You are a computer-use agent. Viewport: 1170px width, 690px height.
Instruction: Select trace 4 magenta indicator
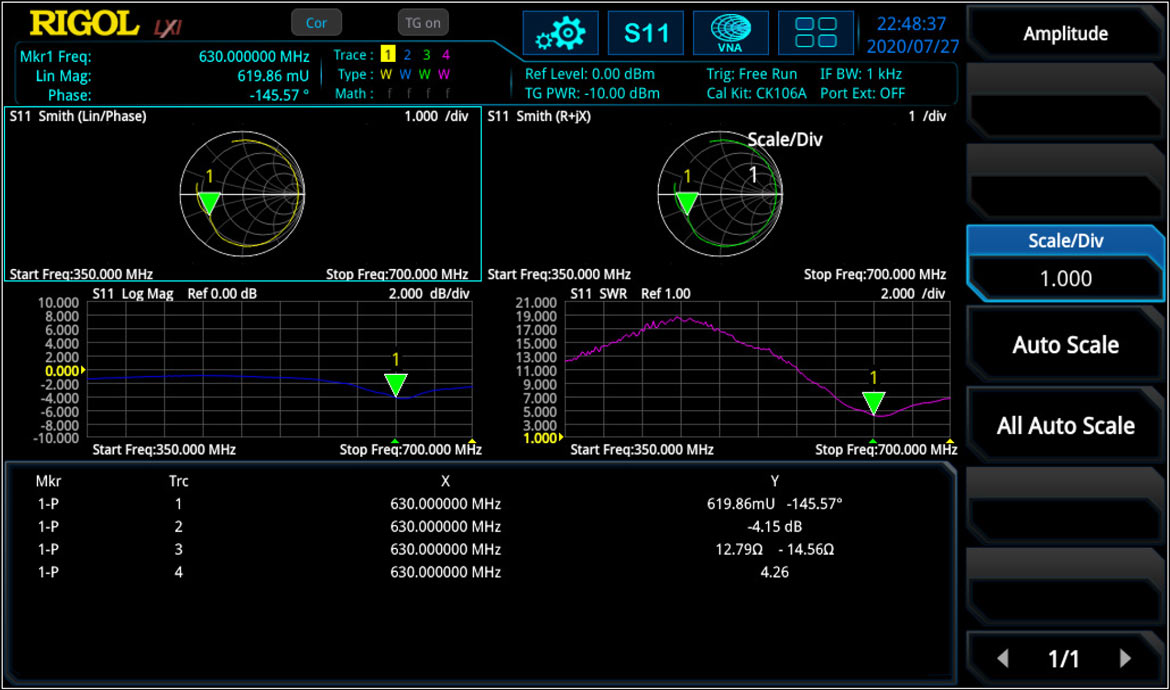(x=445, y=54)
